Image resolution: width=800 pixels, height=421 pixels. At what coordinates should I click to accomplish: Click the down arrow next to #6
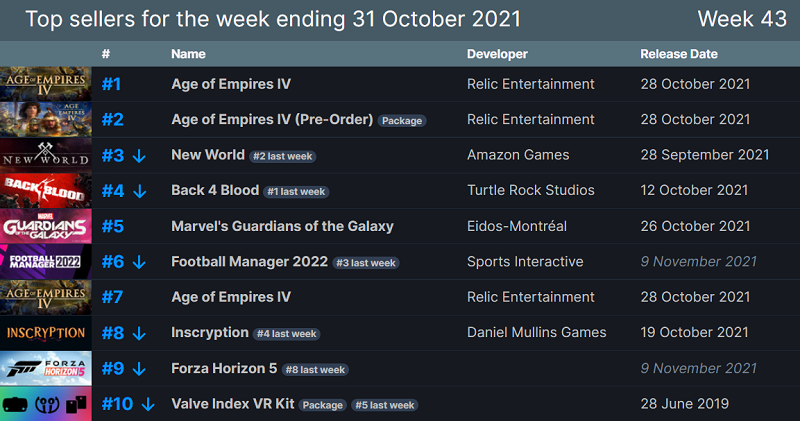[x=139, y=262]
